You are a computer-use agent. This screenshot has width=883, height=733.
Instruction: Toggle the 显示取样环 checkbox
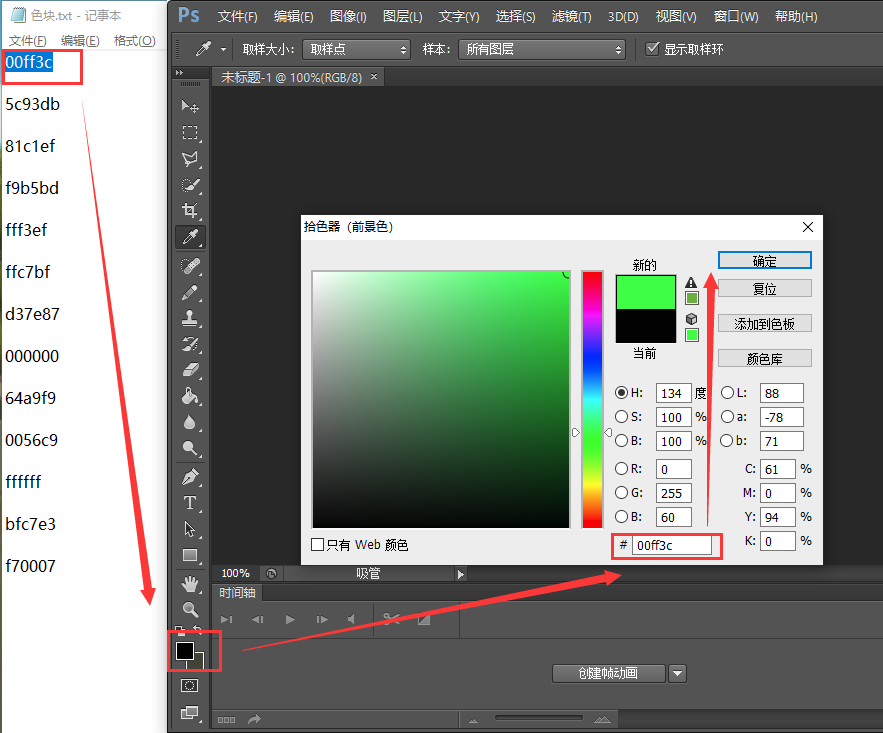pyautogui.click(x=652, y=49)
